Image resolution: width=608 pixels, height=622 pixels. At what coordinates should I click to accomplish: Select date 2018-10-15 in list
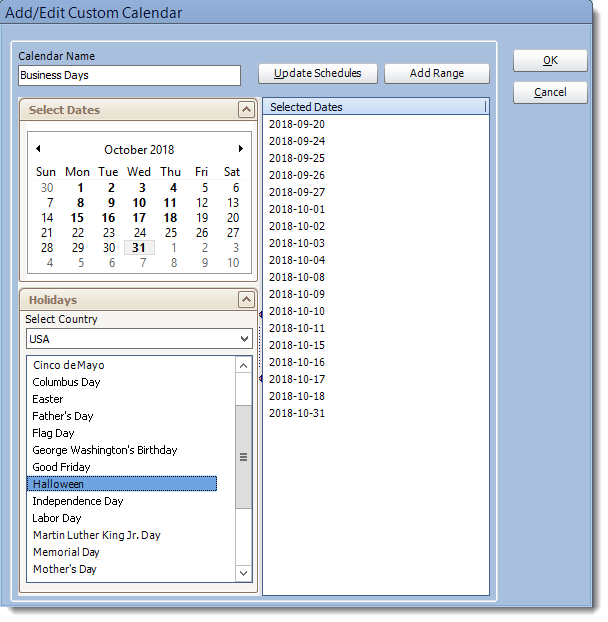click(x=297, y=346)
